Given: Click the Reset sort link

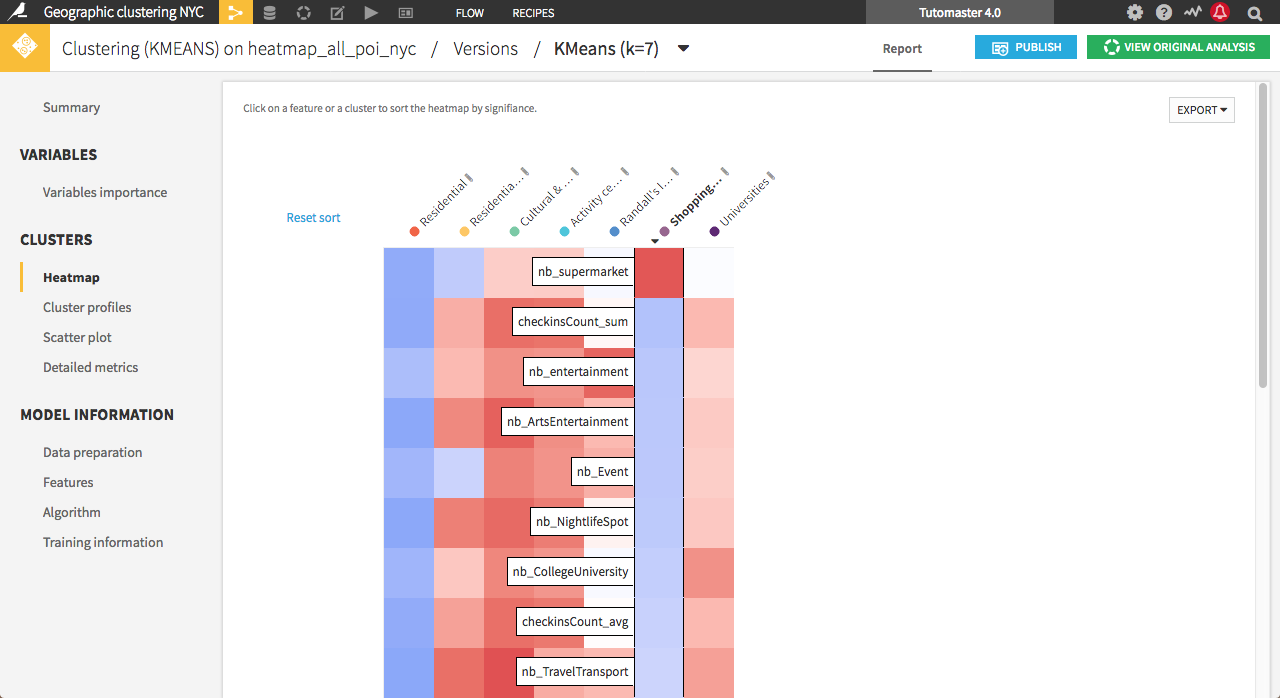Looking at the screenshot, I should (x=313, y=218).
